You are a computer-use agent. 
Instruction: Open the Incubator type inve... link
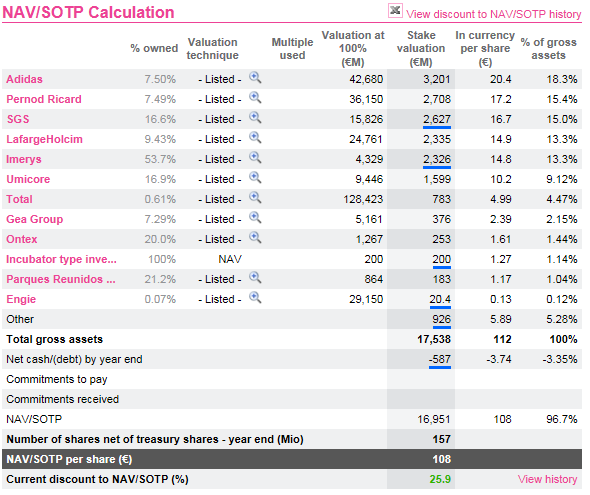tap(61, 259)
